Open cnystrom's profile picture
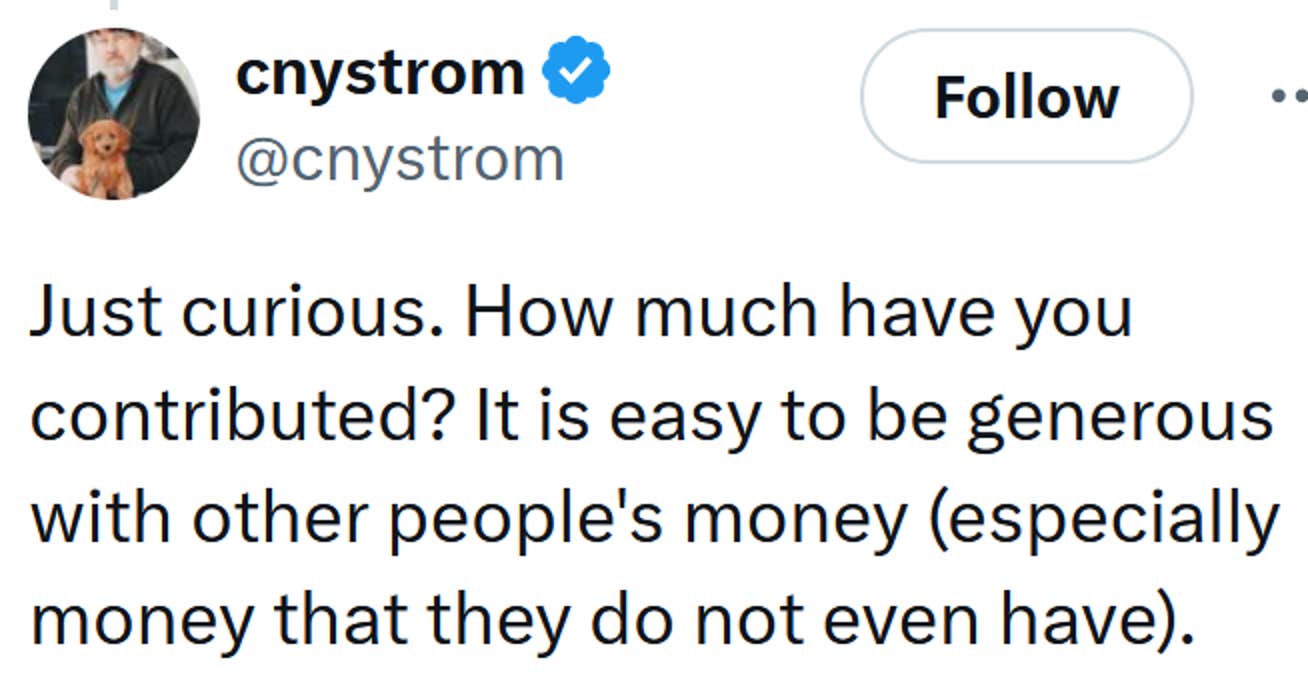 (113, 113)
